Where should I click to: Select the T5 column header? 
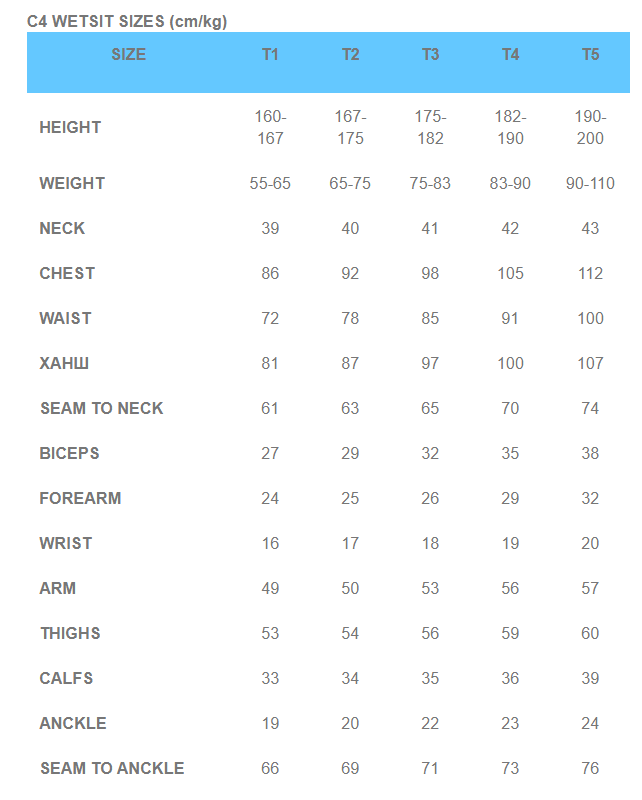(590, 55)
